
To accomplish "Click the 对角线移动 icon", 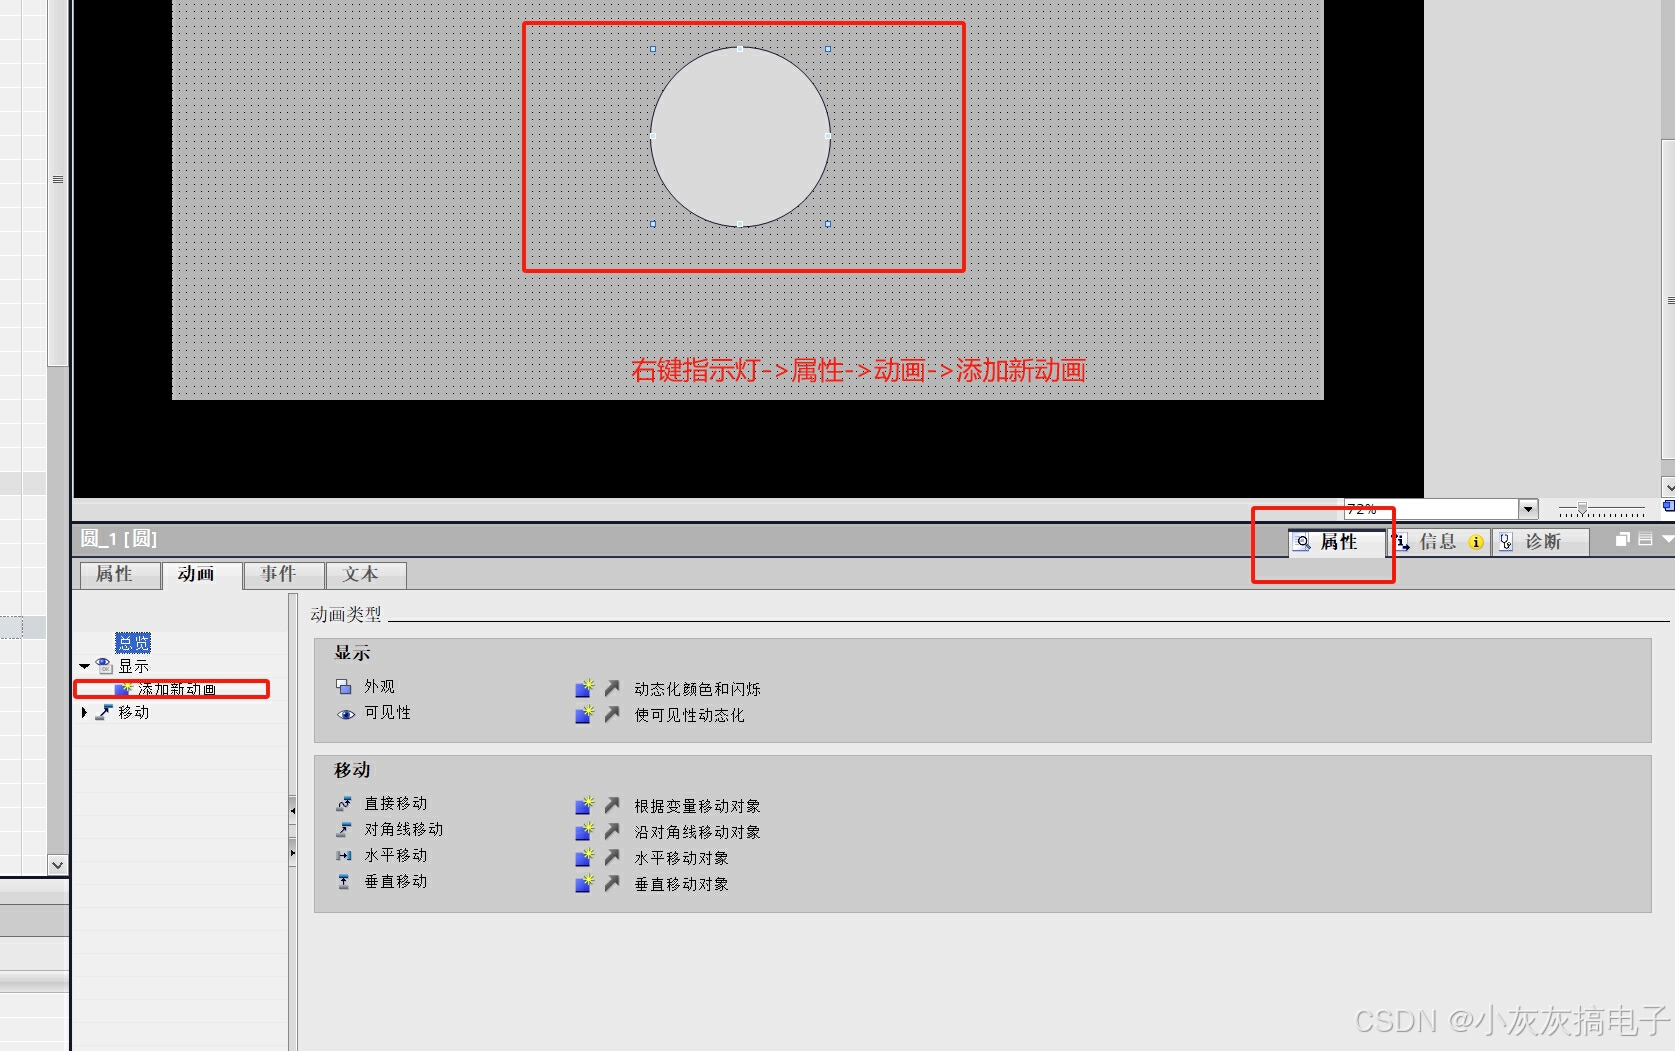I will coord(344,830).
